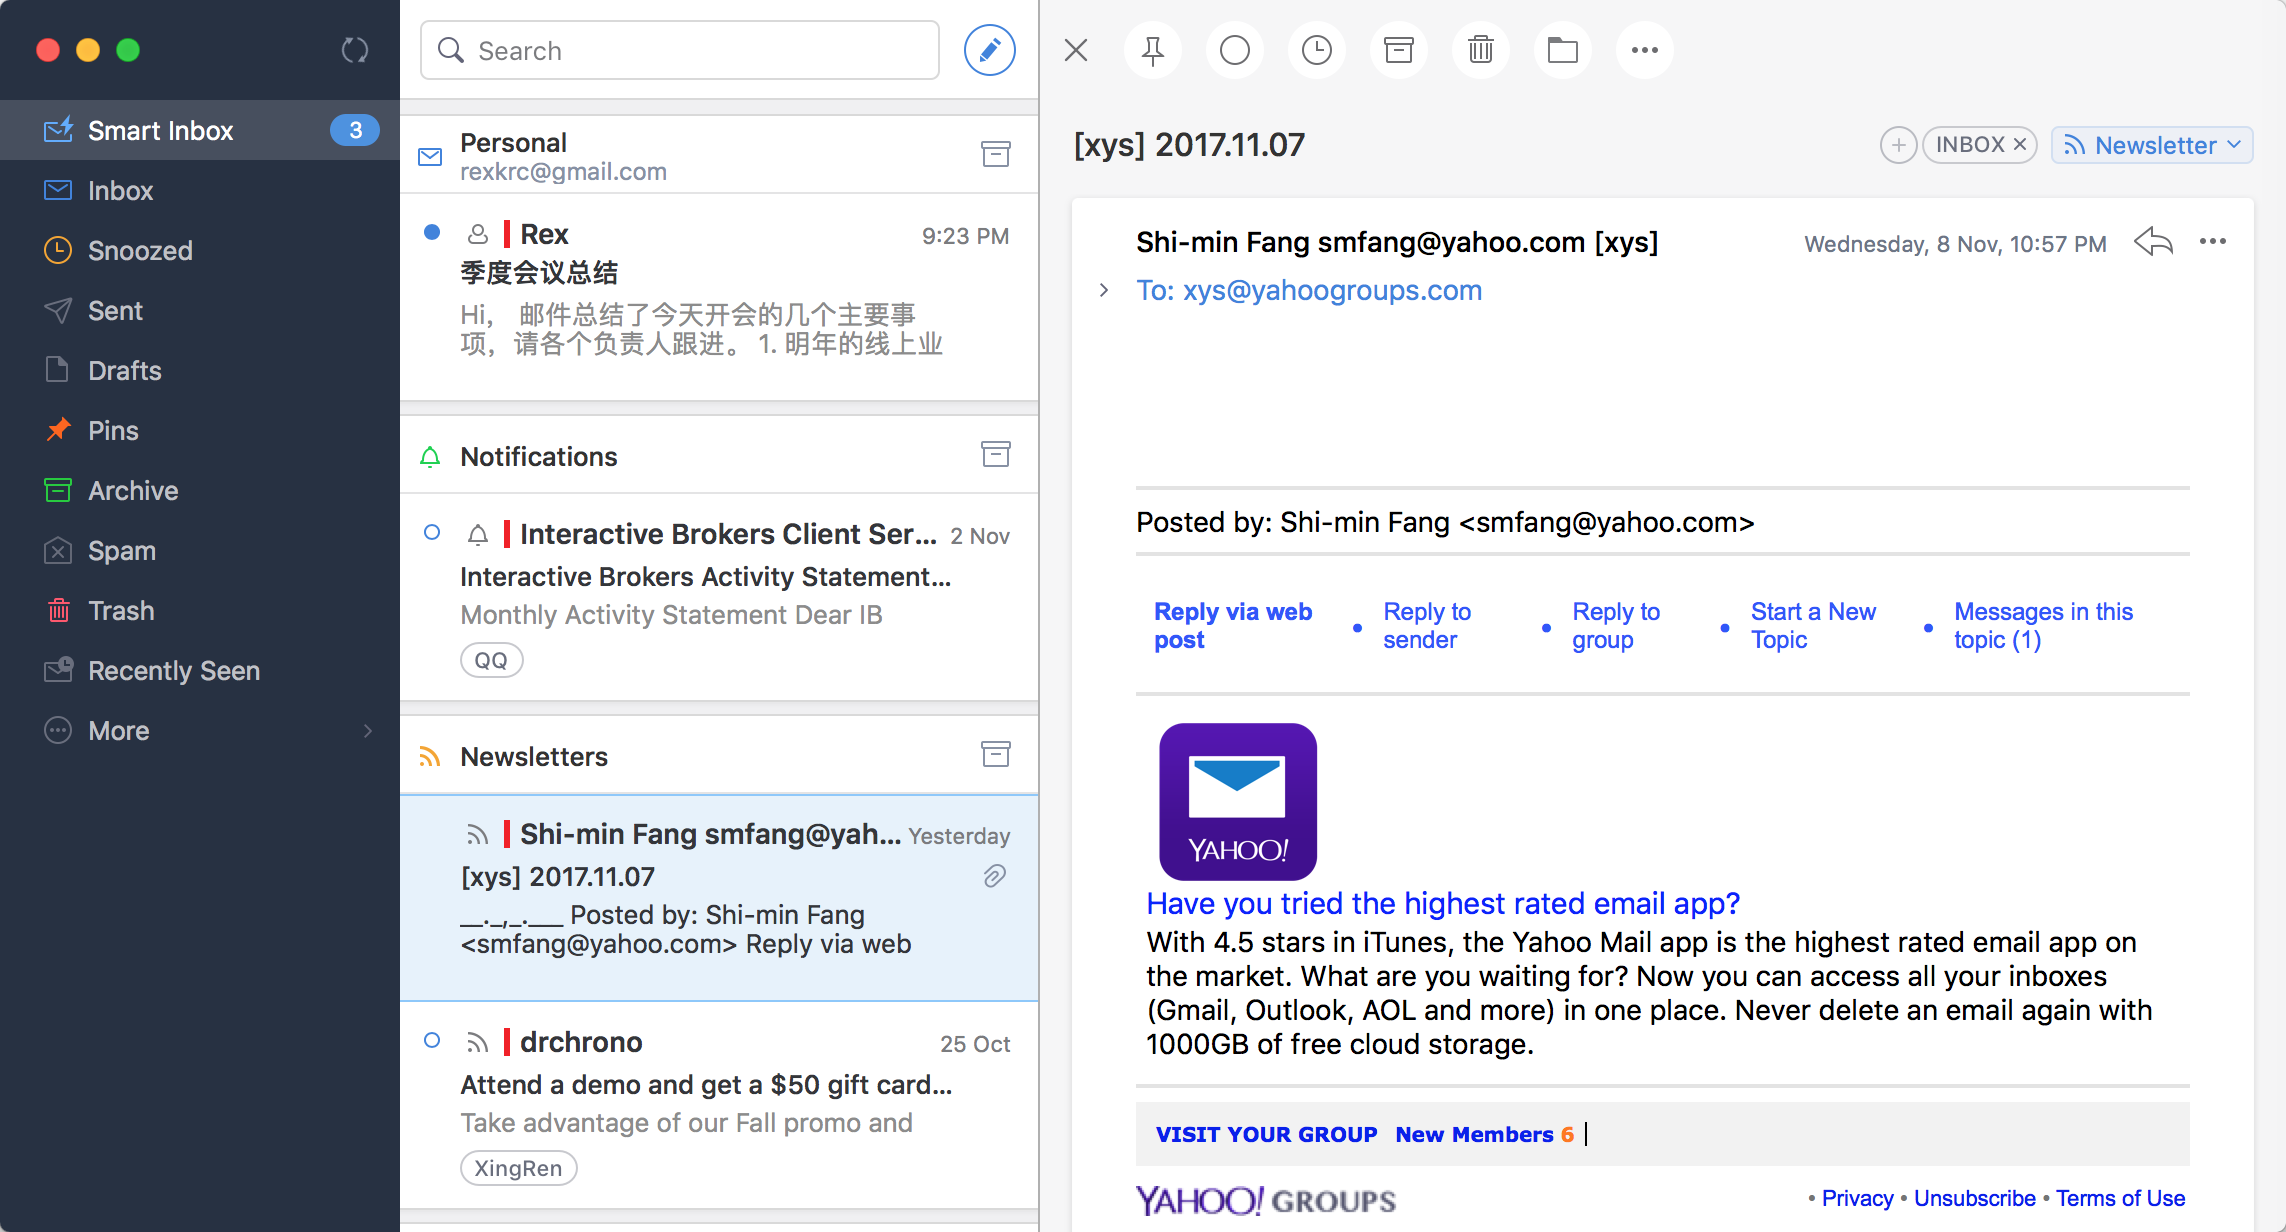Move the email using the folder icon
This screenshot has height=1232, width=2286.
(1562, 50)
